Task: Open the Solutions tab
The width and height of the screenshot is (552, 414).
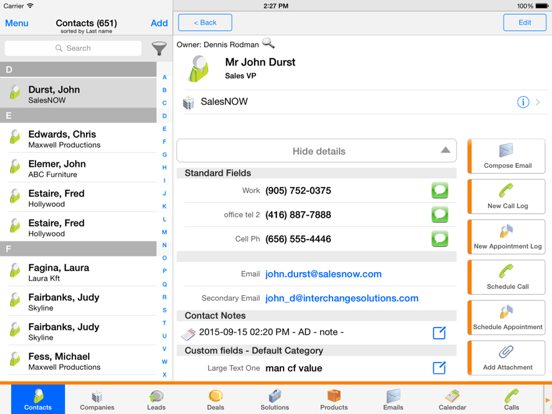Action: pos(275,400)
